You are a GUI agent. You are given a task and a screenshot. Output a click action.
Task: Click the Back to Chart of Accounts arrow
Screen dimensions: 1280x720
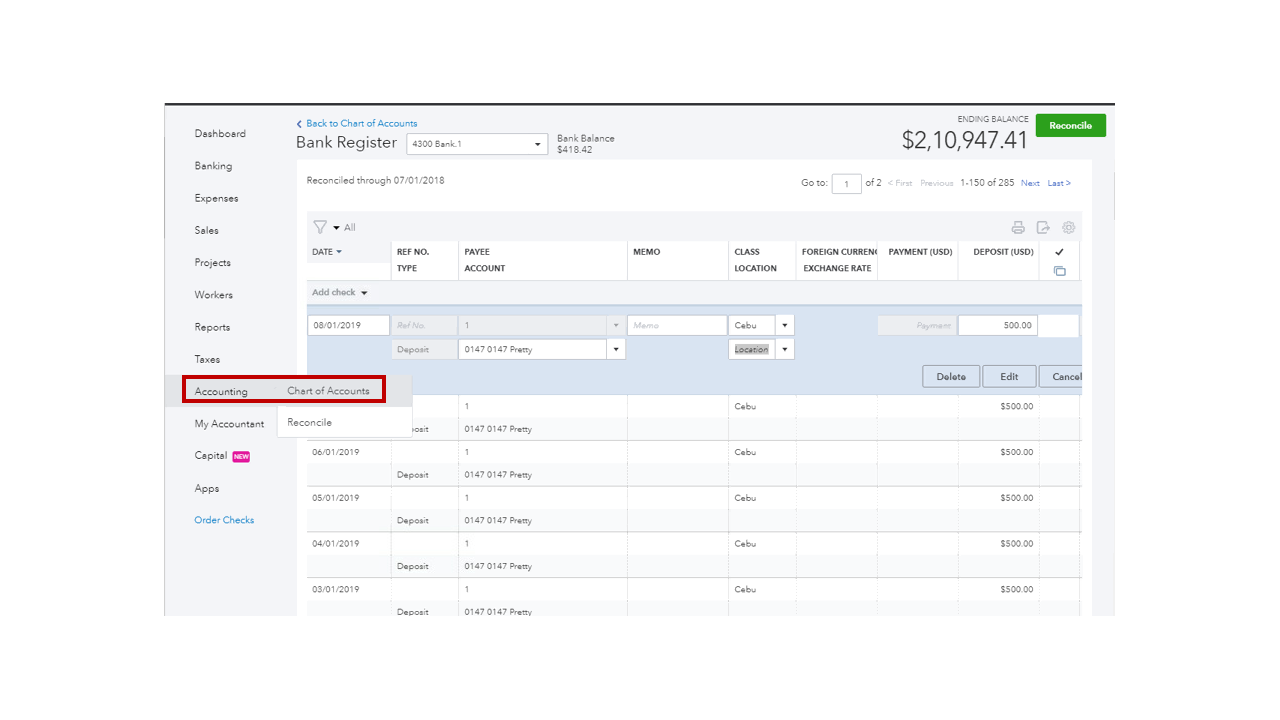coord(299,124)
